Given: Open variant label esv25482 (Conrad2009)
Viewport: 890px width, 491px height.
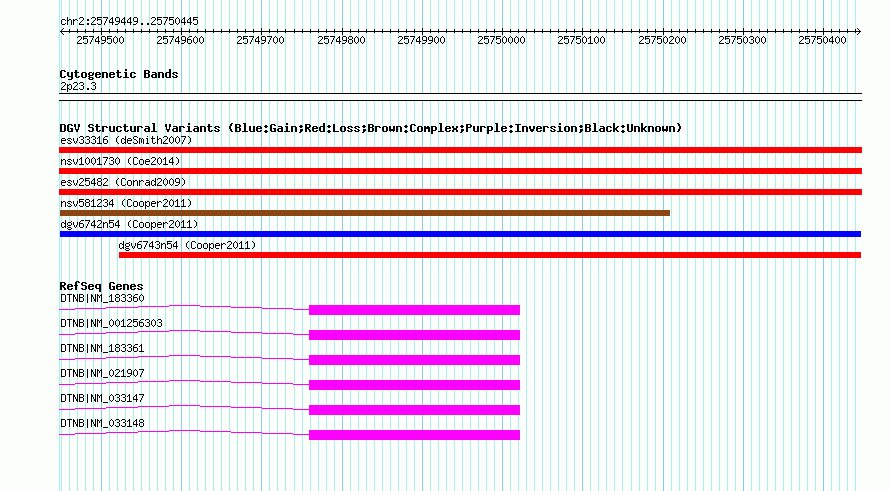Looking at the screenshot, I should click(x=123, y=182).
